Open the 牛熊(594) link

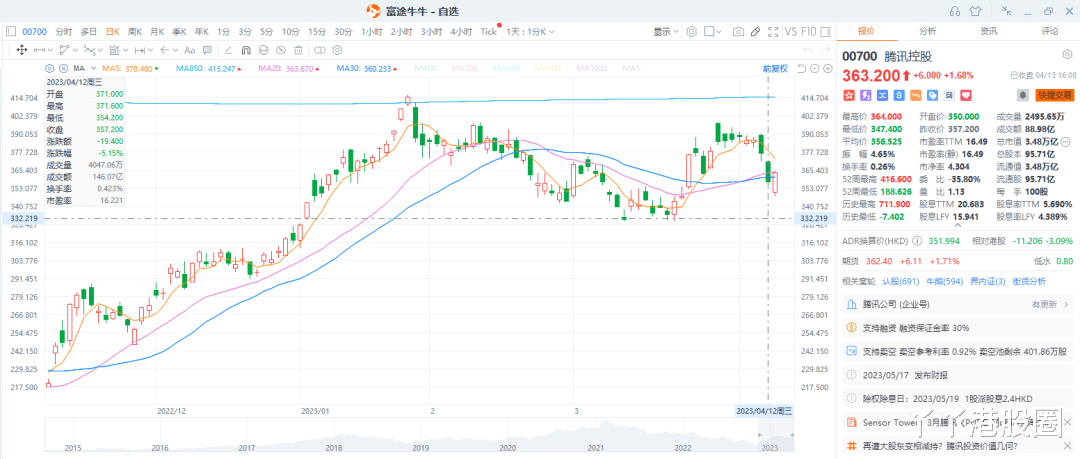tap(944, 281)
